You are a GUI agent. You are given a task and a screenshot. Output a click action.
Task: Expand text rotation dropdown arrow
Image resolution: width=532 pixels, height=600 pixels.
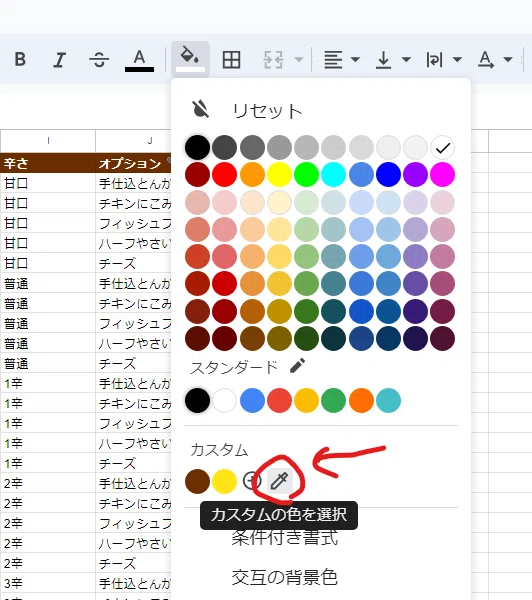[508, 59]
